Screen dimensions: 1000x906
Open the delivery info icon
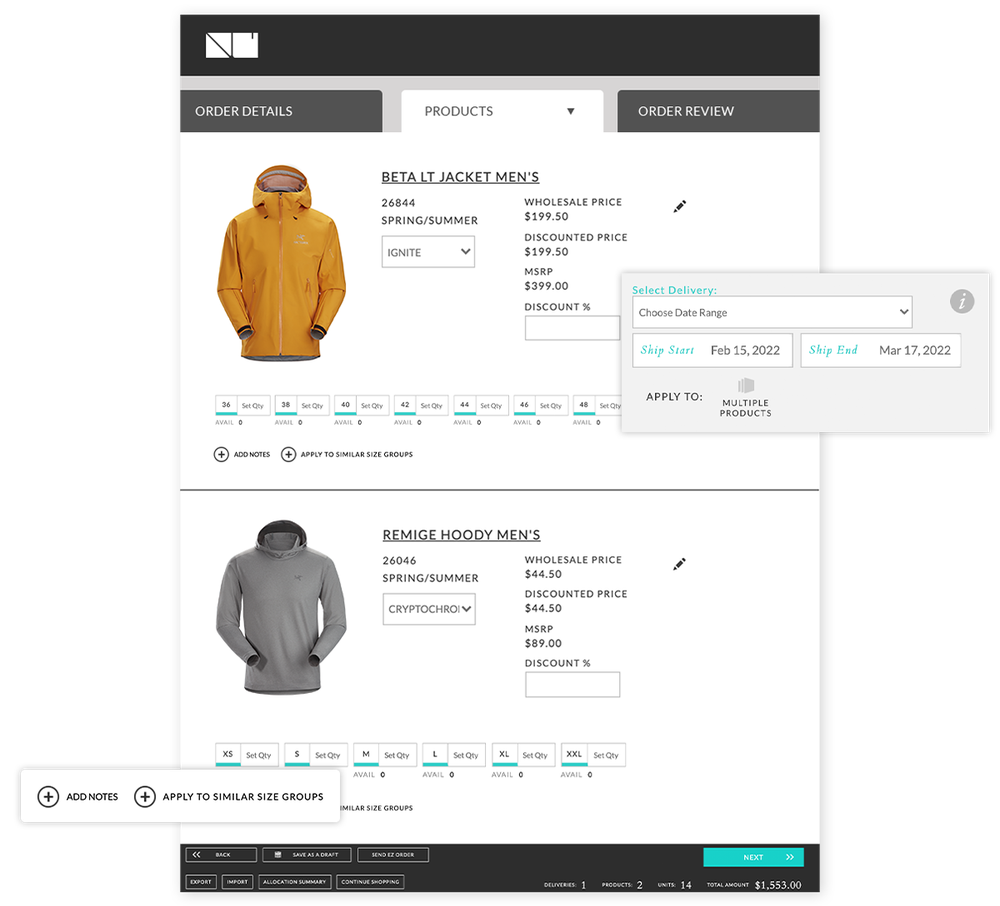[x=962, y=301]
